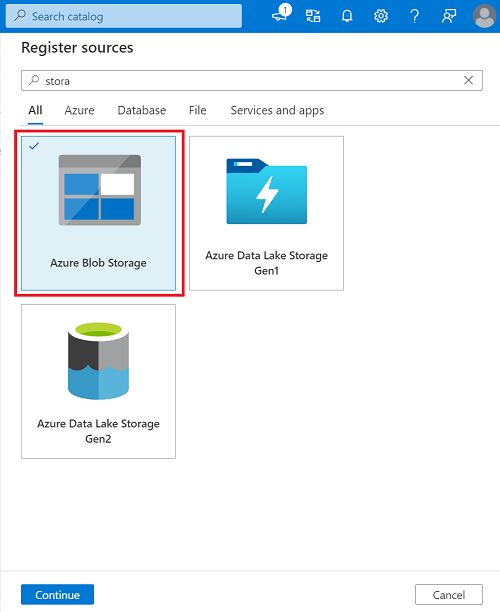Select Azure Data Lake Storage Gen2 tile
This screenshot has width=500, height=612.
pyautogui.click(x=98, y=381)
